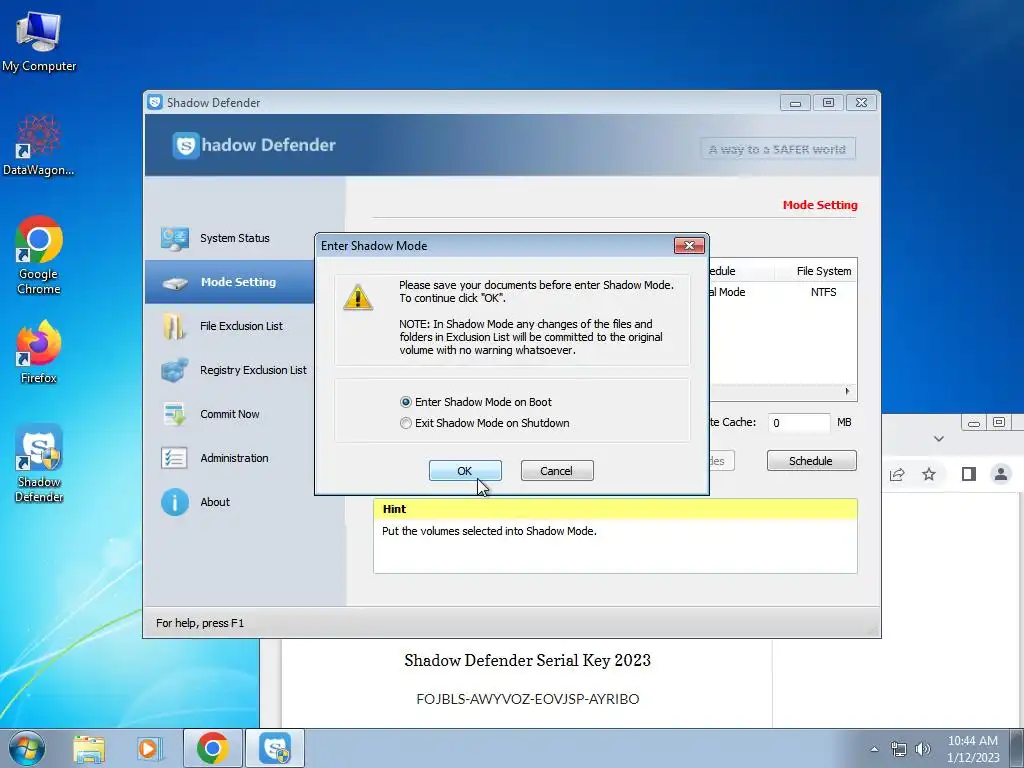Confirm dialog with OK button

(465, 471)
